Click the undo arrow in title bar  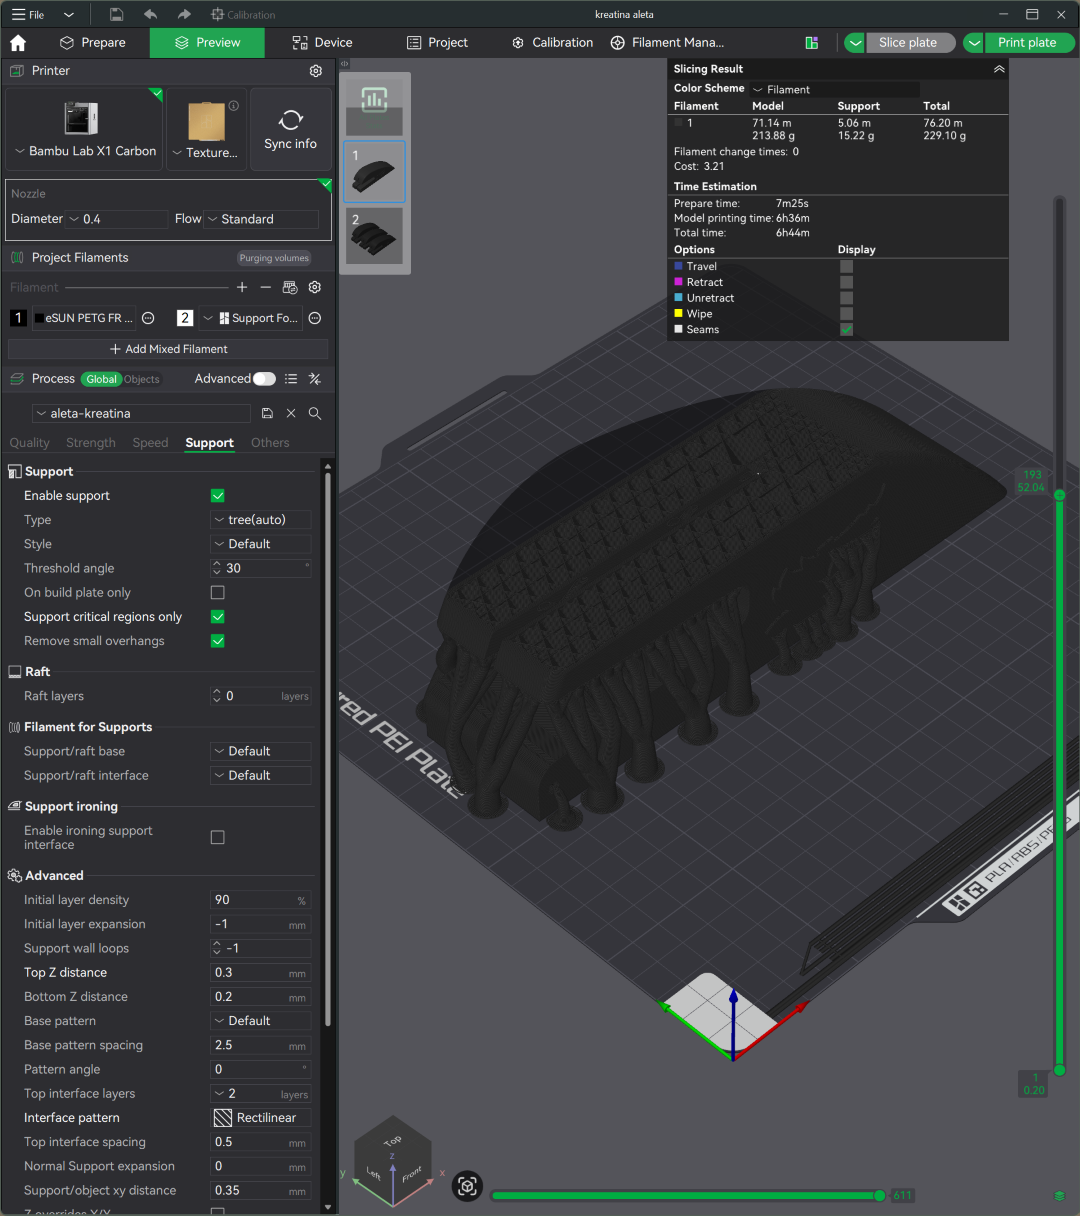point(150,14)
